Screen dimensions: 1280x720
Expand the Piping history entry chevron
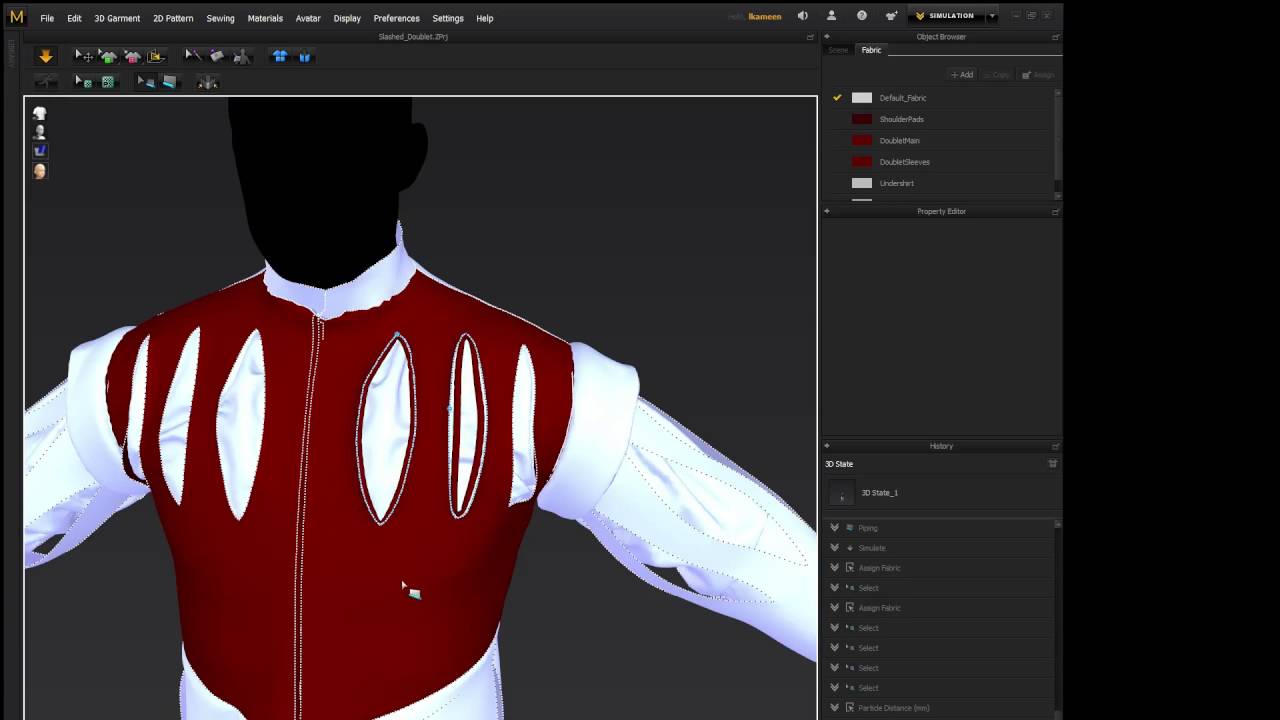834,528
